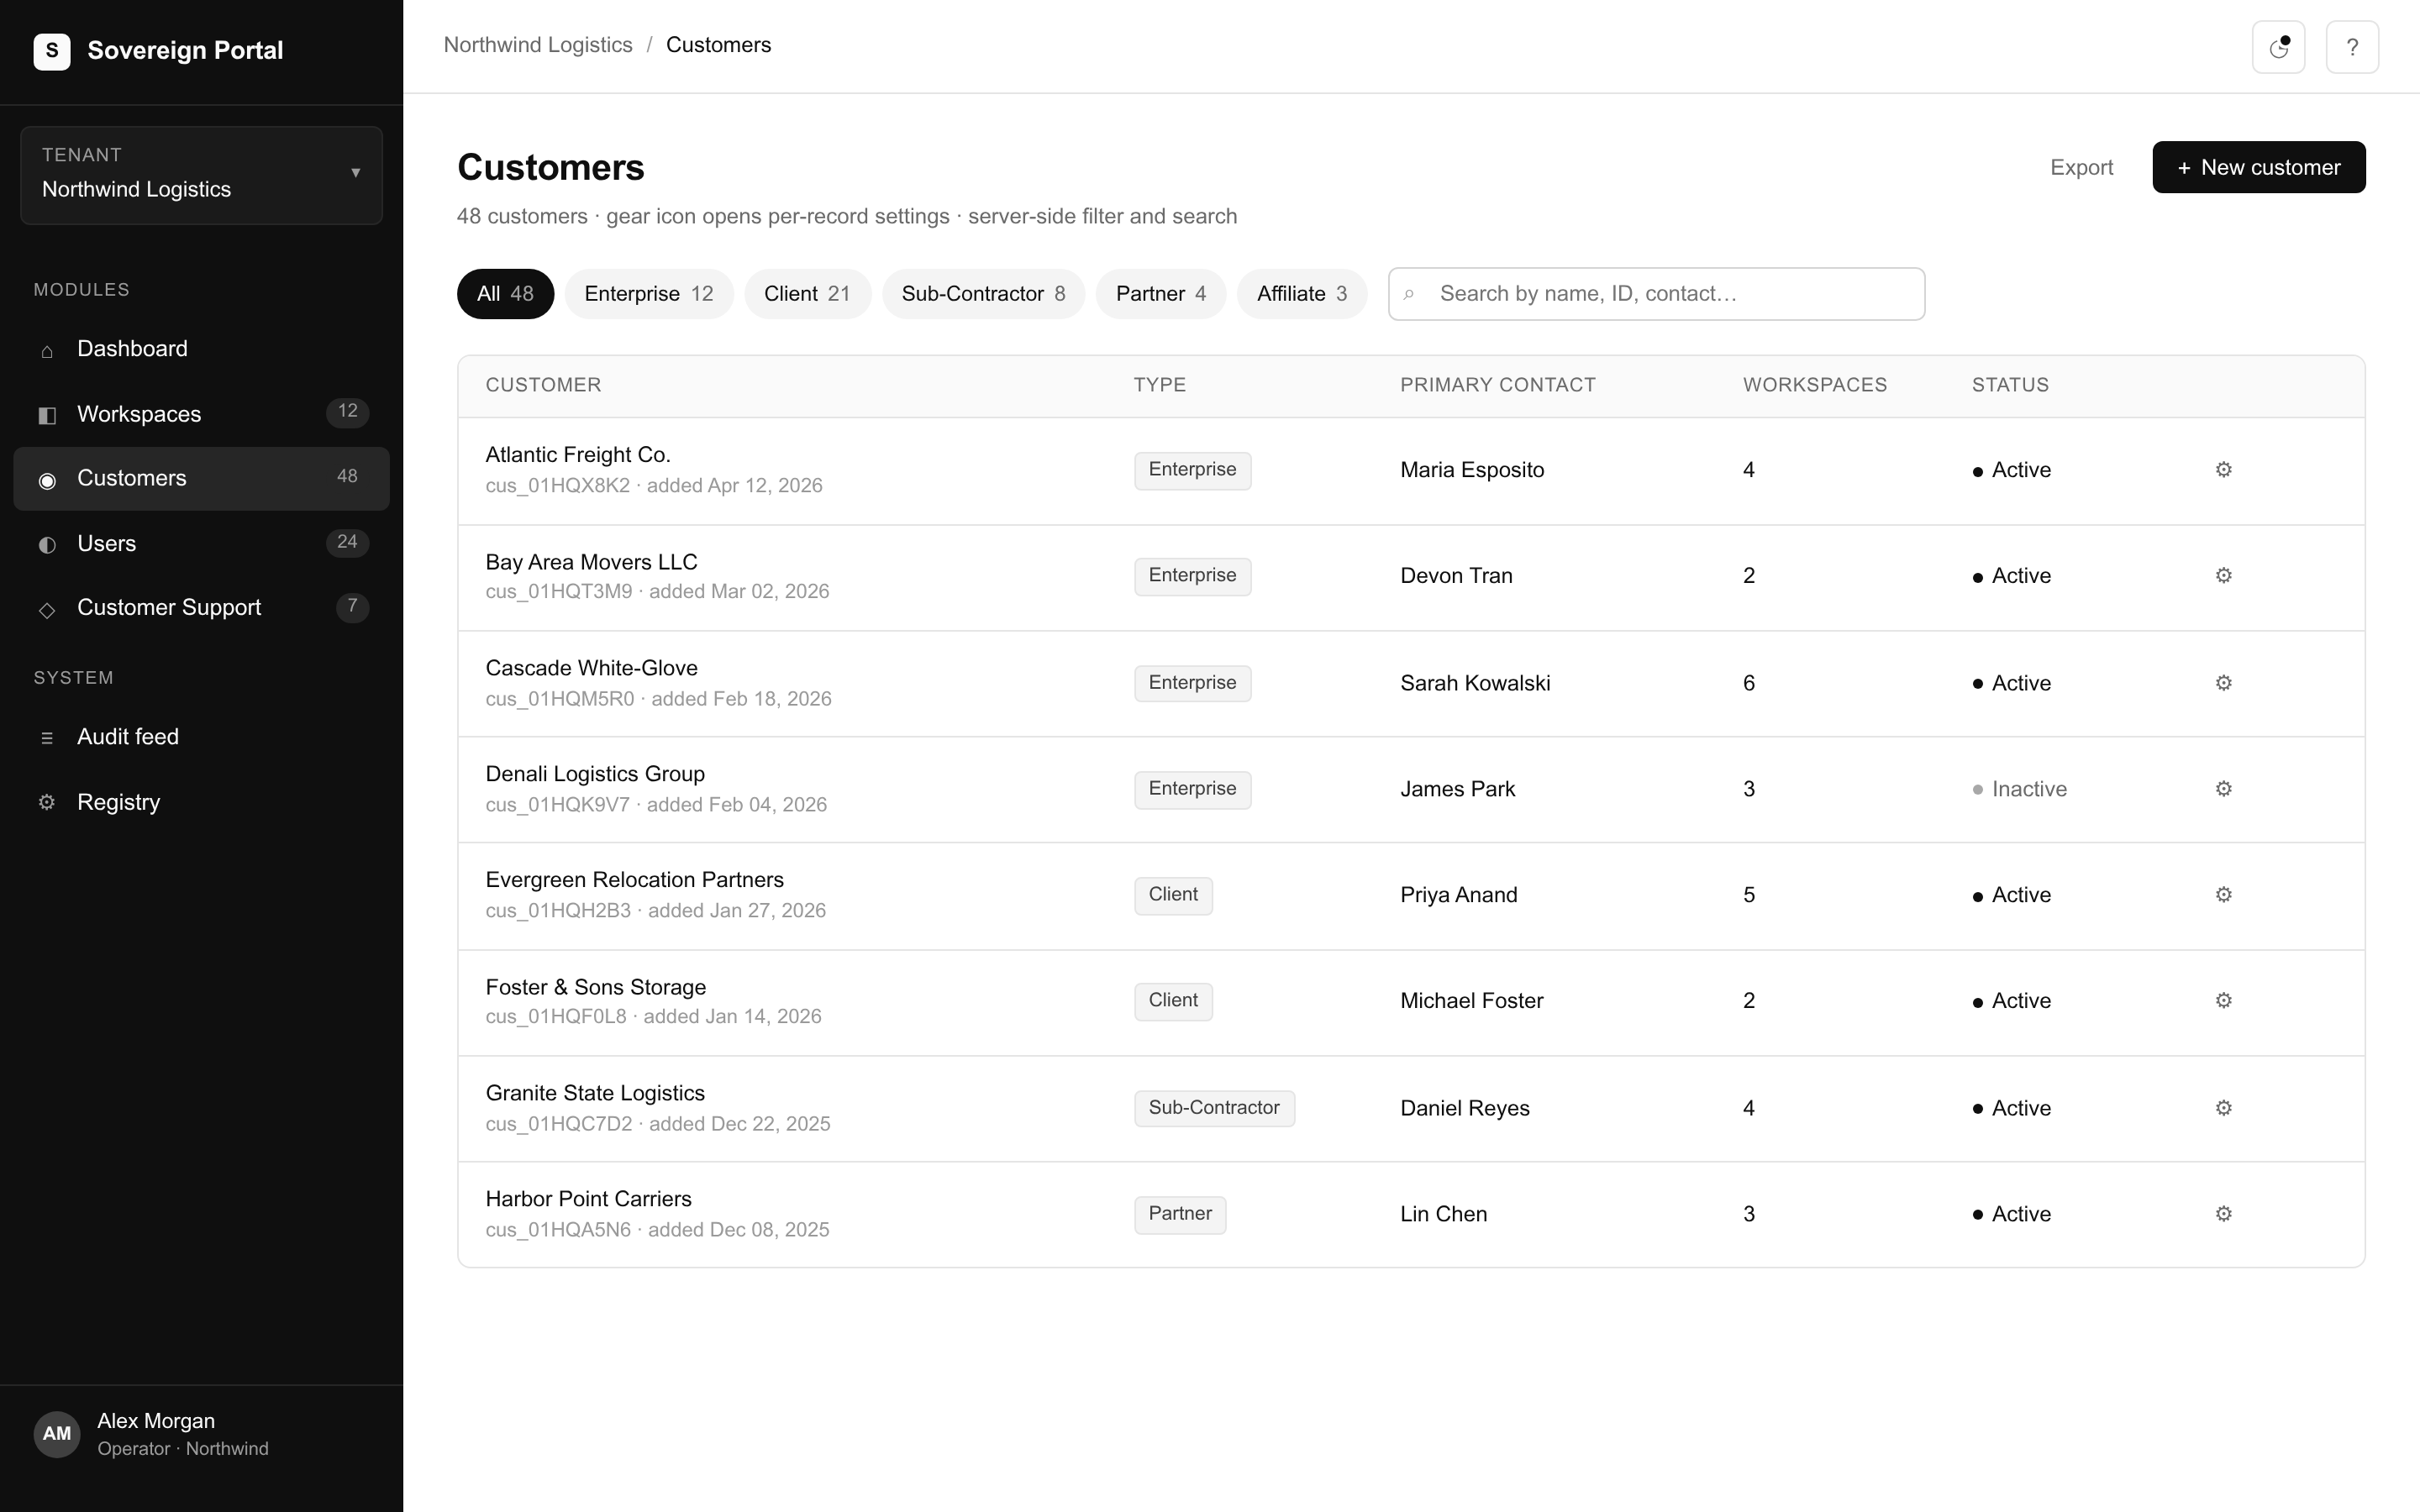Click the AM user avatar
Image resolution: width=2420 pixels, height=1512 pixels.
pyautogui.click(x=57, y=1434)
